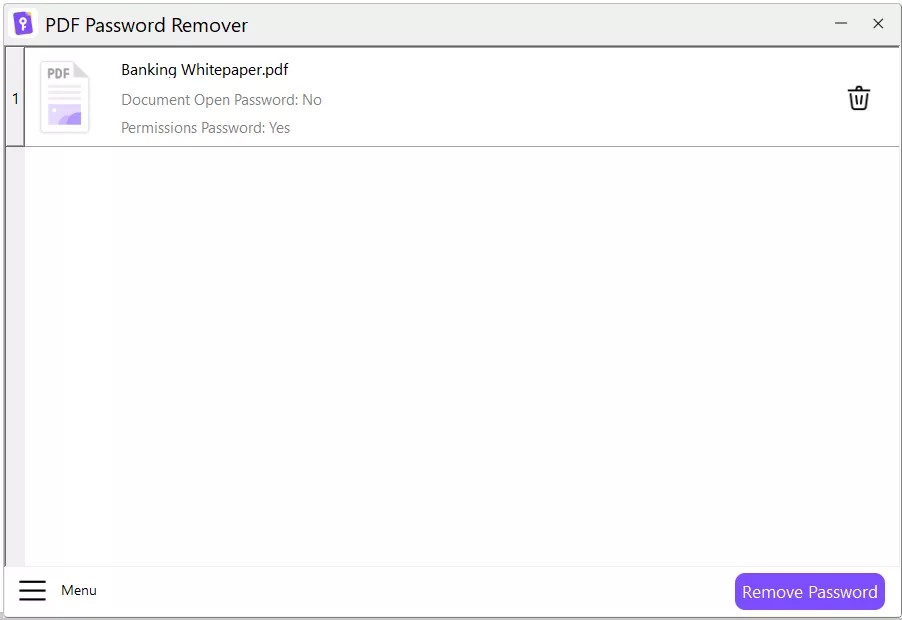This screenshot has width=902, height=620.
Task: Select the Banking Whitepaper.pdf file row
Action: click(x=450, y=98)
